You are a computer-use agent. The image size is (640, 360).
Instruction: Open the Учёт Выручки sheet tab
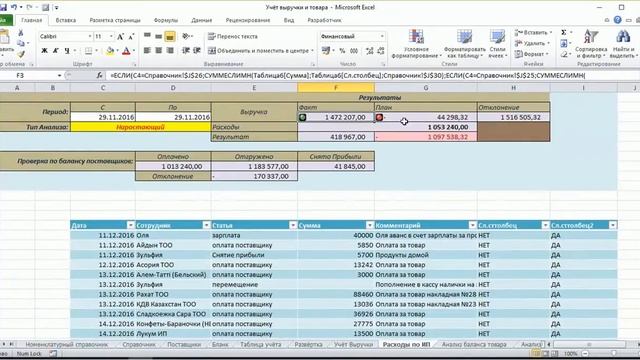(x=353, y=344)
